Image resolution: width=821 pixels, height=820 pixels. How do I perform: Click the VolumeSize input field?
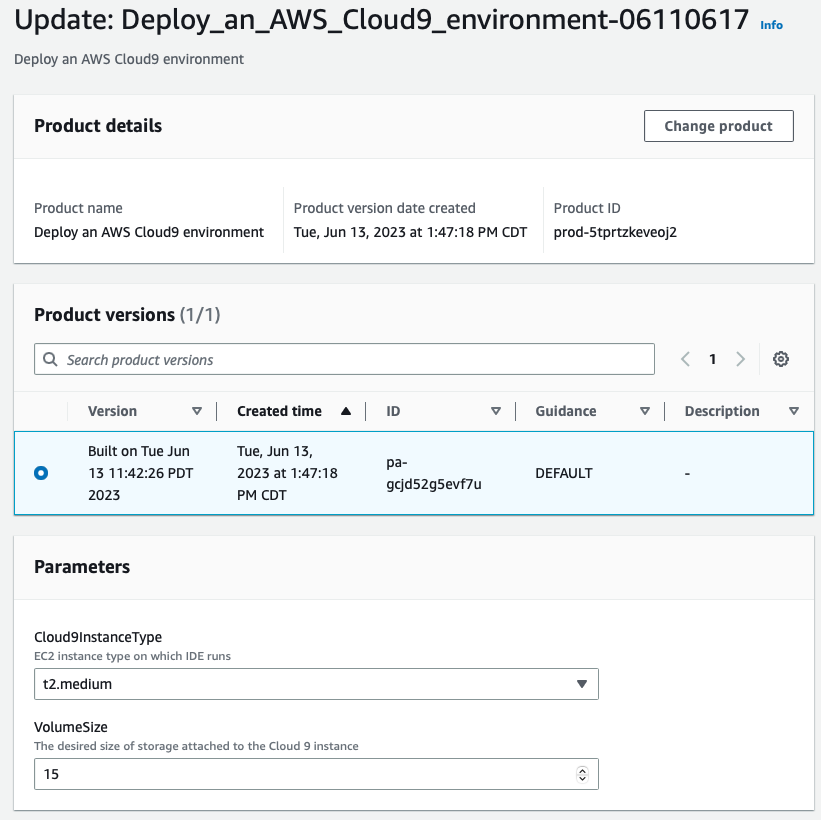point(316,774)
